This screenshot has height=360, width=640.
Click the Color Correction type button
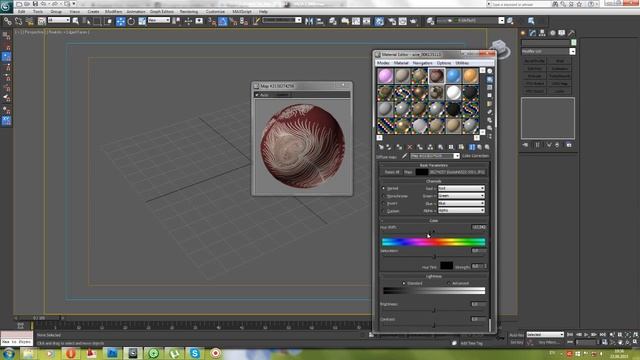pyautogui.click(x=475, y=156)
